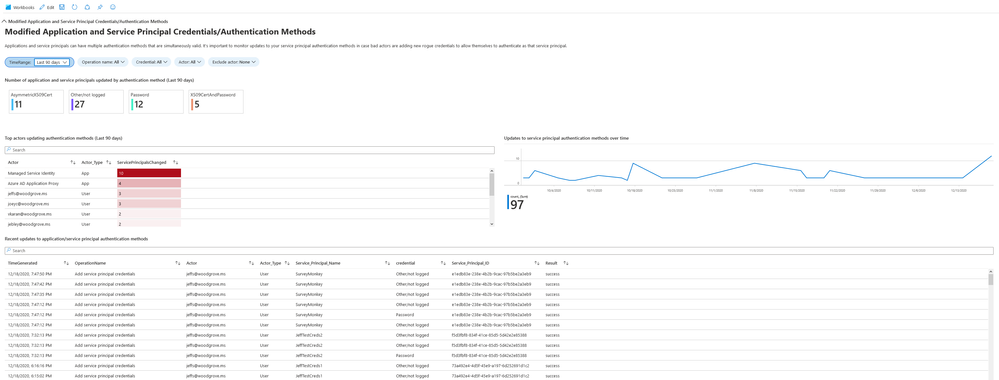Click the recent updates Search field
Image resolution: width=999 pixels, height=380 pixels.
click(x=500, y=251)
